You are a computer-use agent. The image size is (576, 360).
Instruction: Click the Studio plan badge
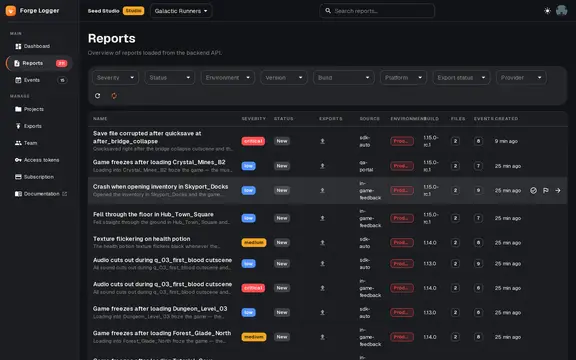(x=133, y=11)
